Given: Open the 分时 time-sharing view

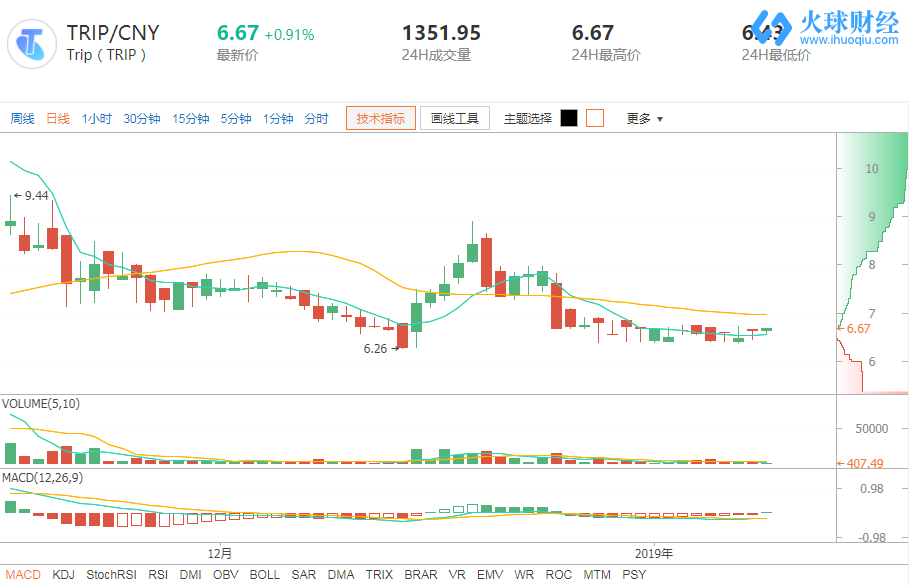Looking at the screenshot, I should (x=318, y=117).
